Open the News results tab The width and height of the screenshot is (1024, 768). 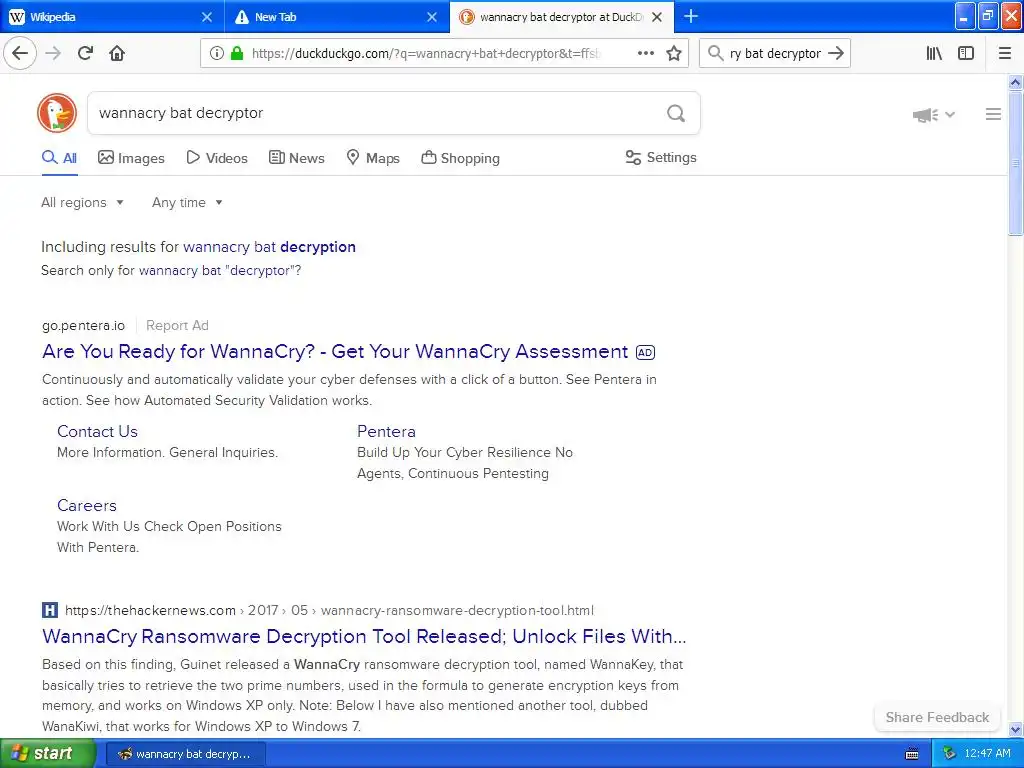pyautogui.click(x=297, y=158)
